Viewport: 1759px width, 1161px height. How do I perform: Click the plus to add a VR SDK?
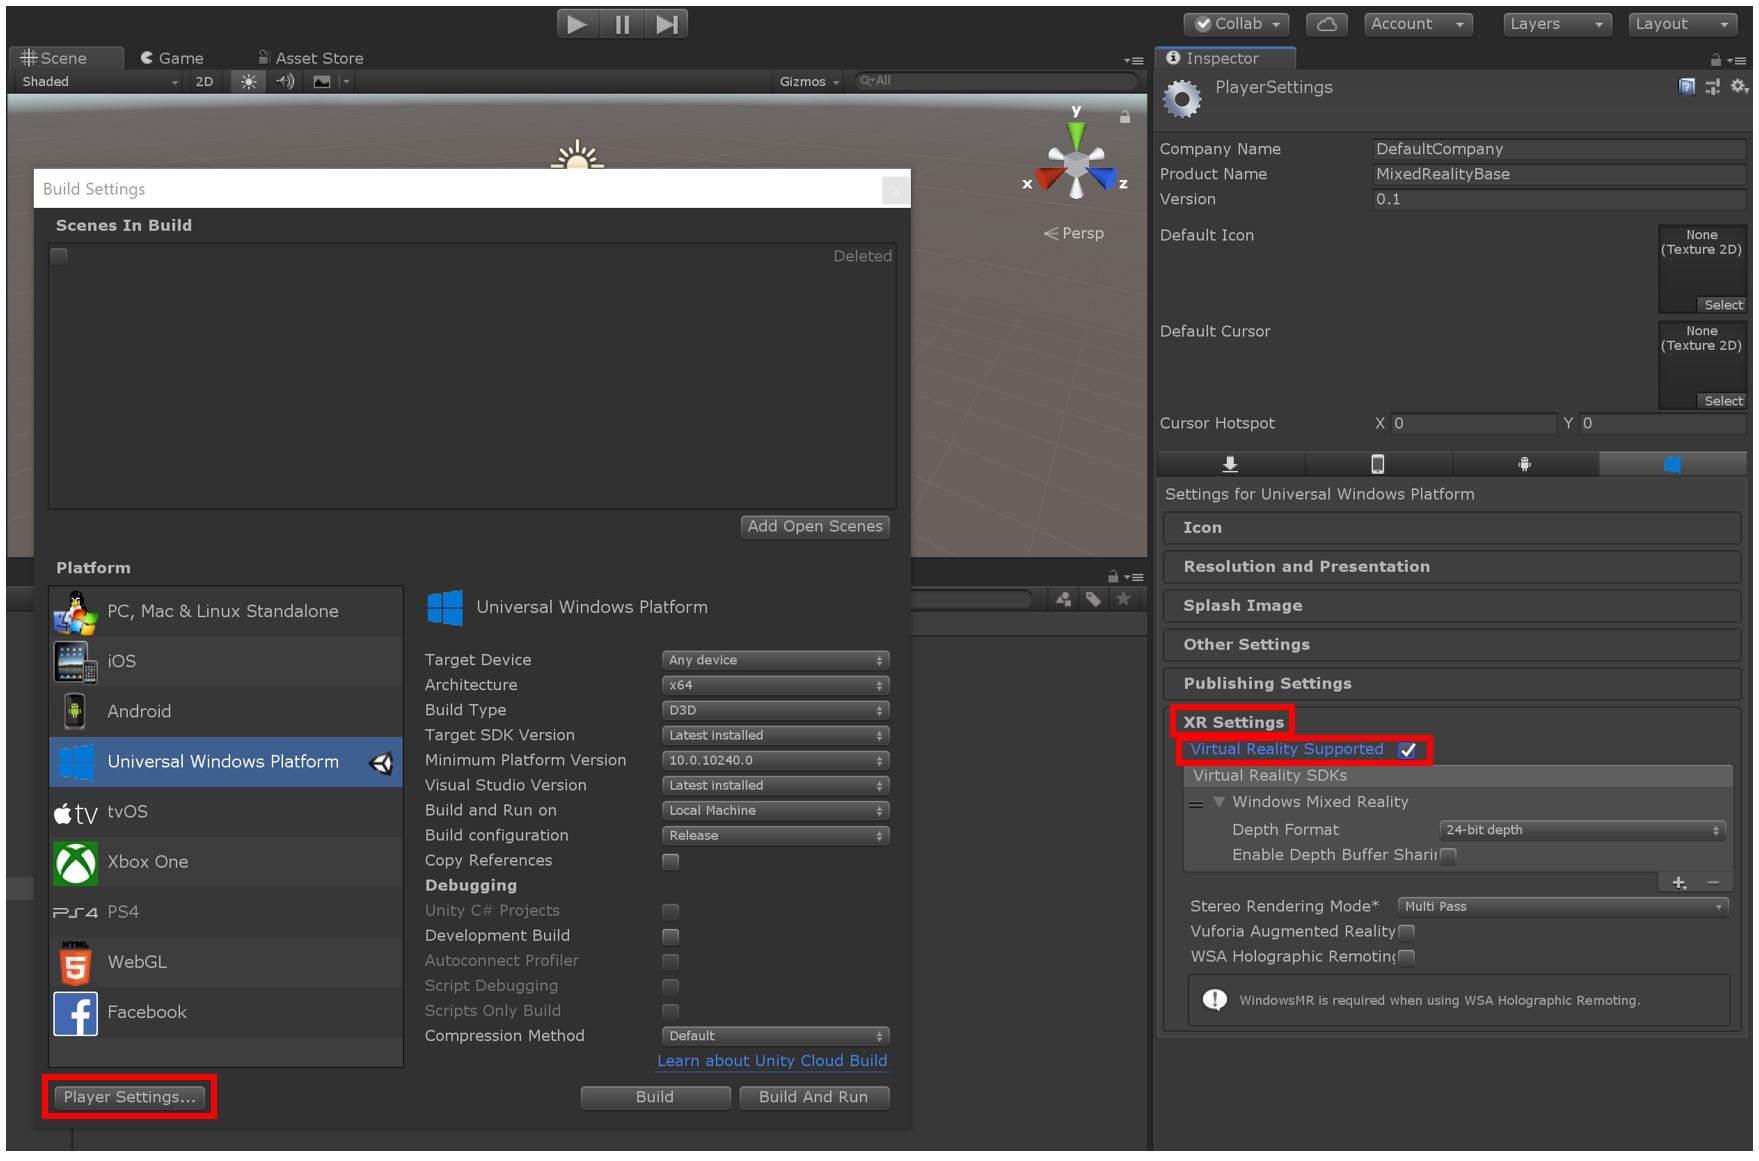(1678, 883)
